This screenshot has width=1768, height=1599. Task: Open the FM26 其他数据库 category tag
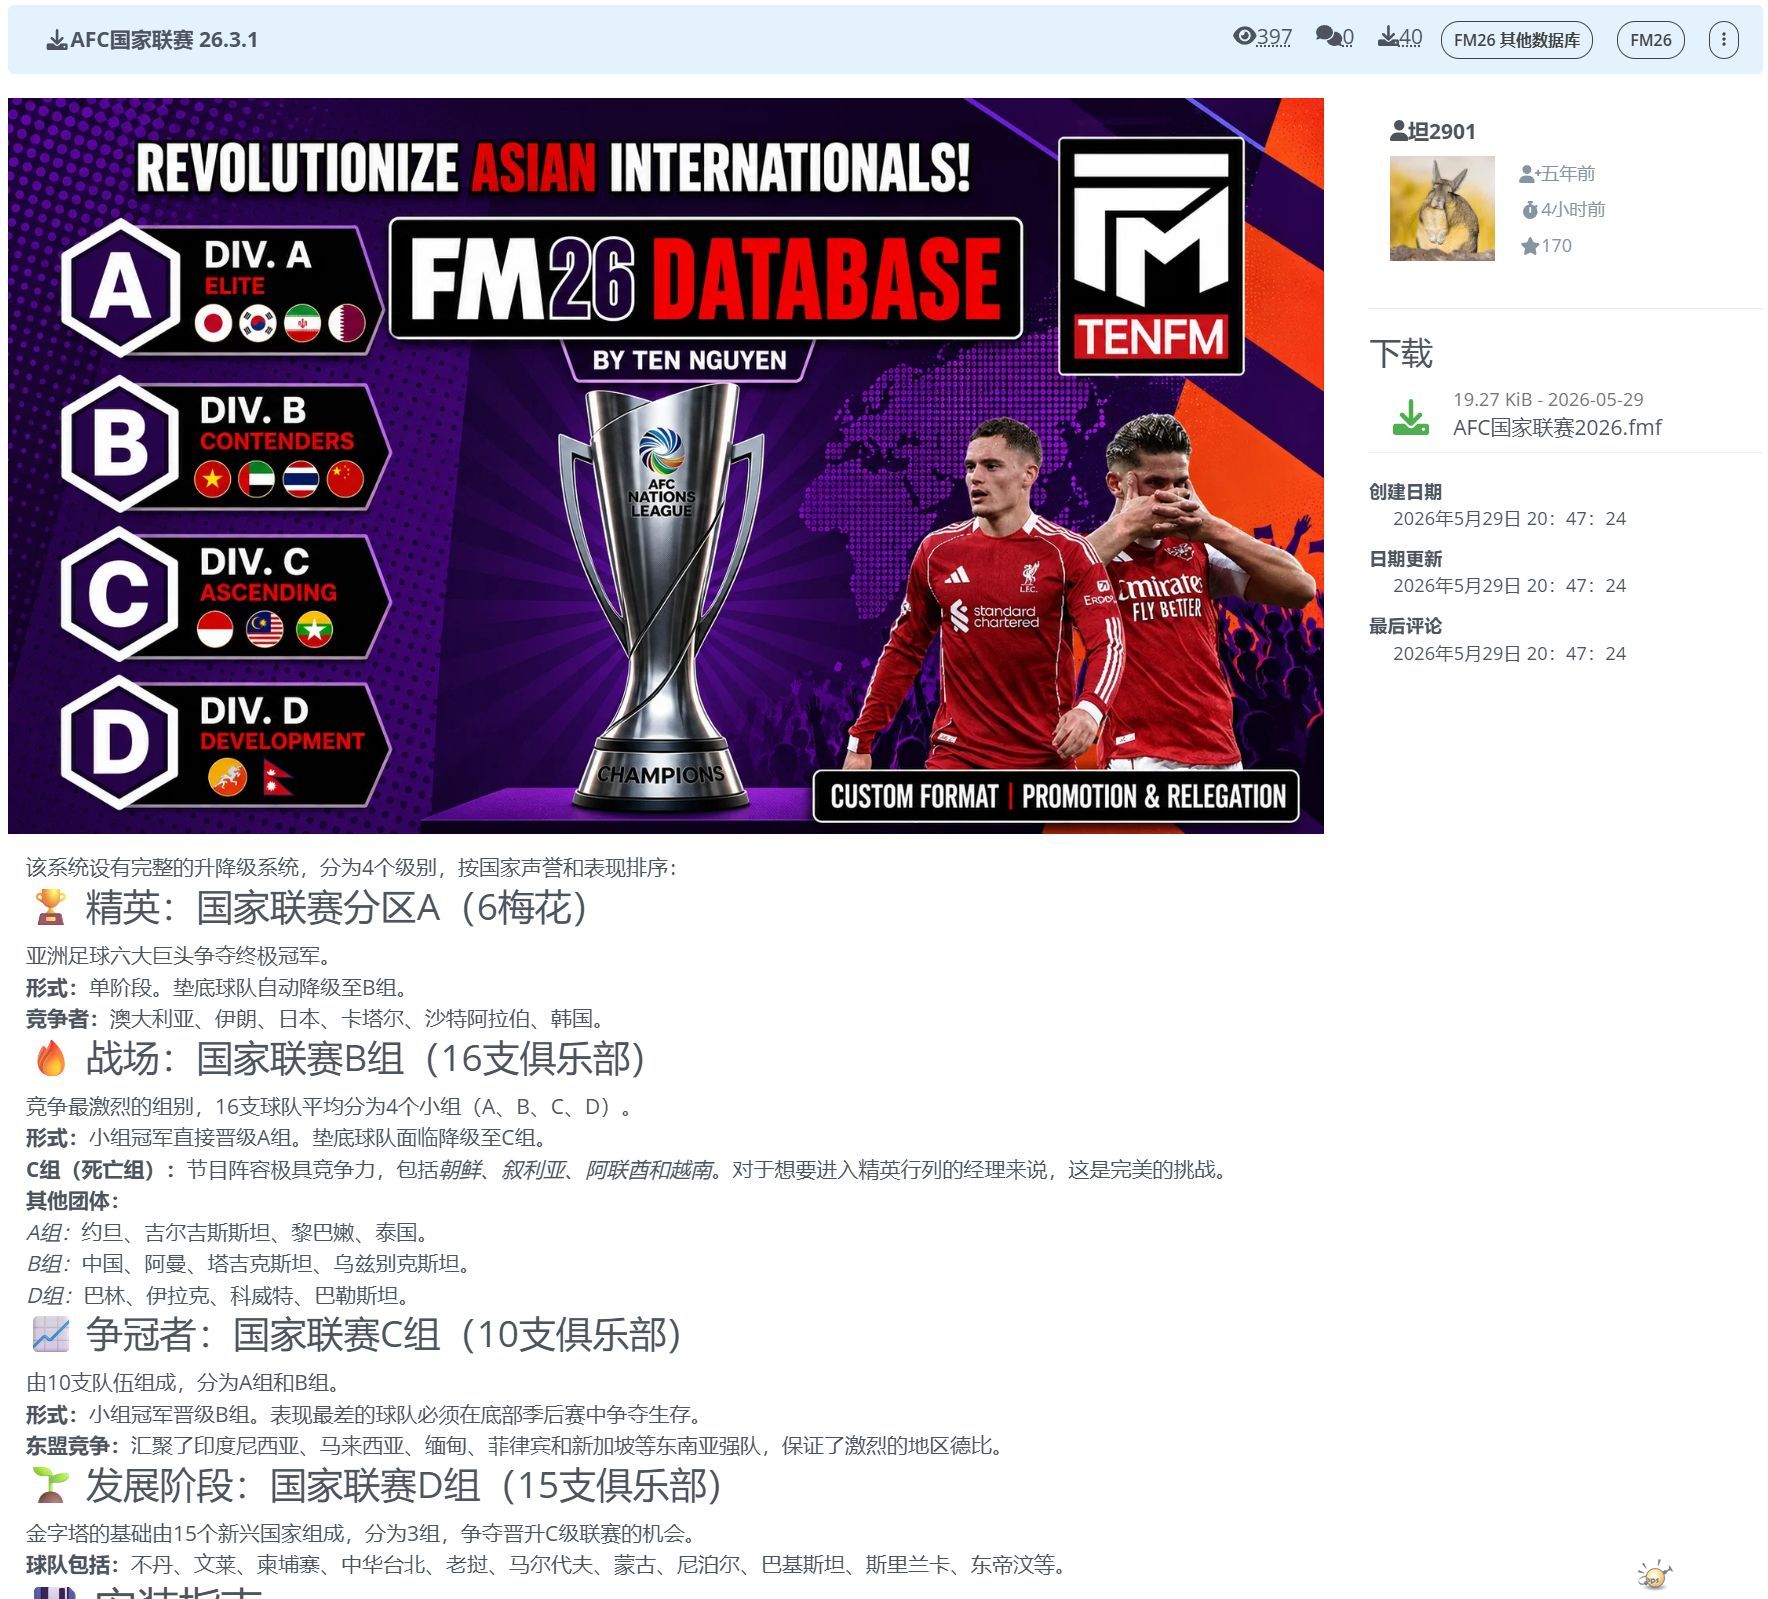click(x=1516, y=40)
